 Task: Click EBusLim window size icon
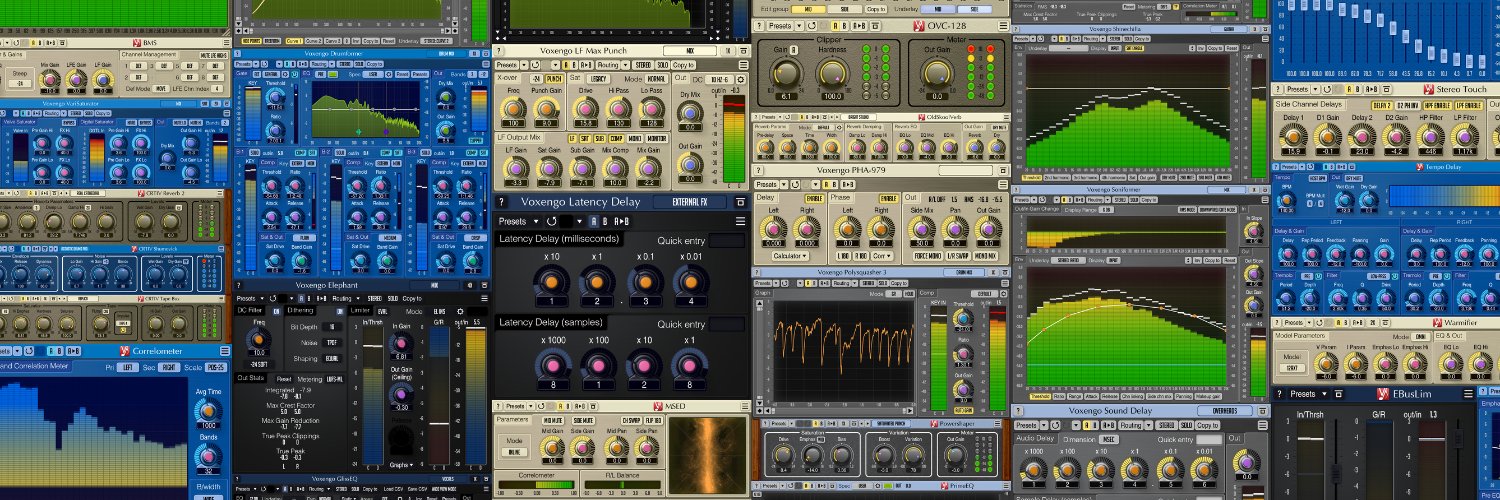coord(1338,394)
